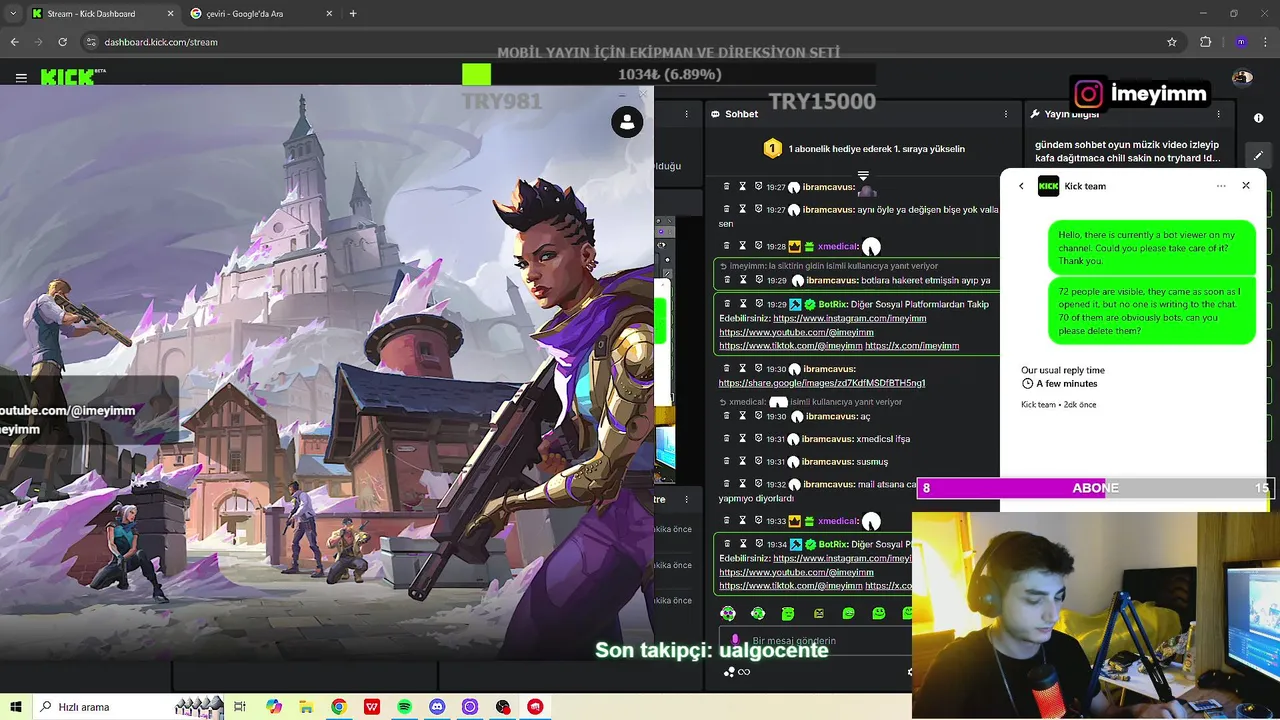Open a new browser tab
This screenshot has width=1280, height=720.
tap(353, 14)
